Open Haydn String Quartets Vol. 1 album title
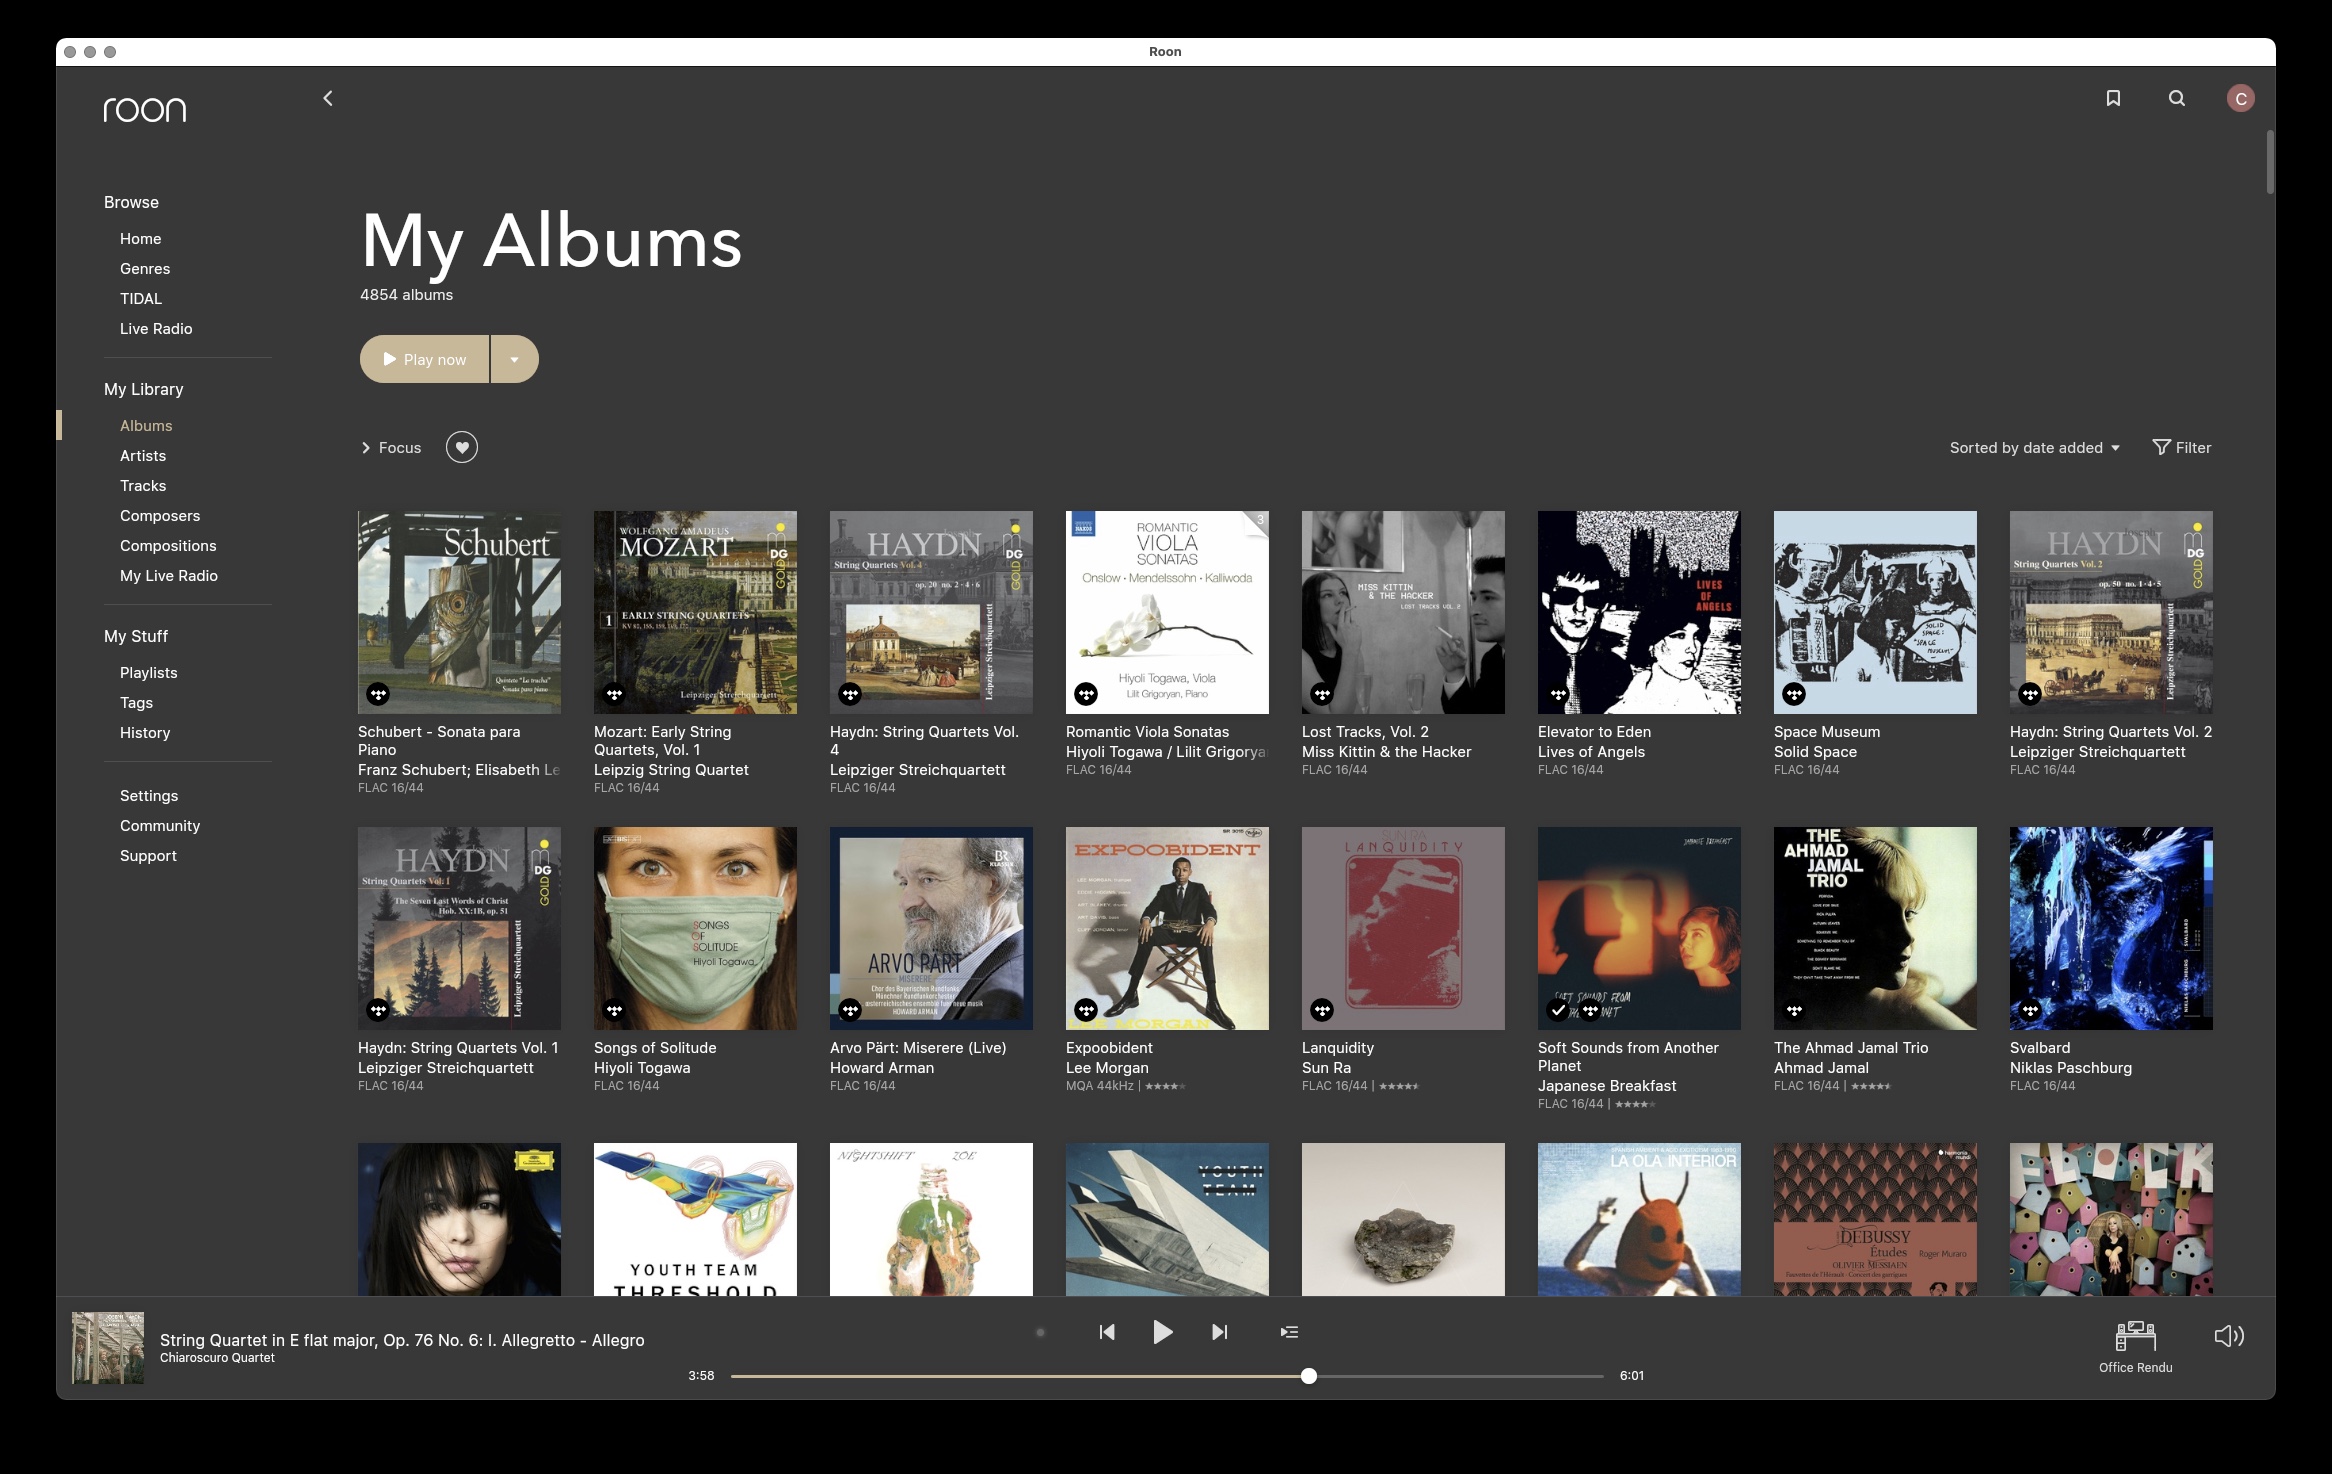Image resolution: width=2332 pixels, height=1474 pixels. tap(458, 1048)
